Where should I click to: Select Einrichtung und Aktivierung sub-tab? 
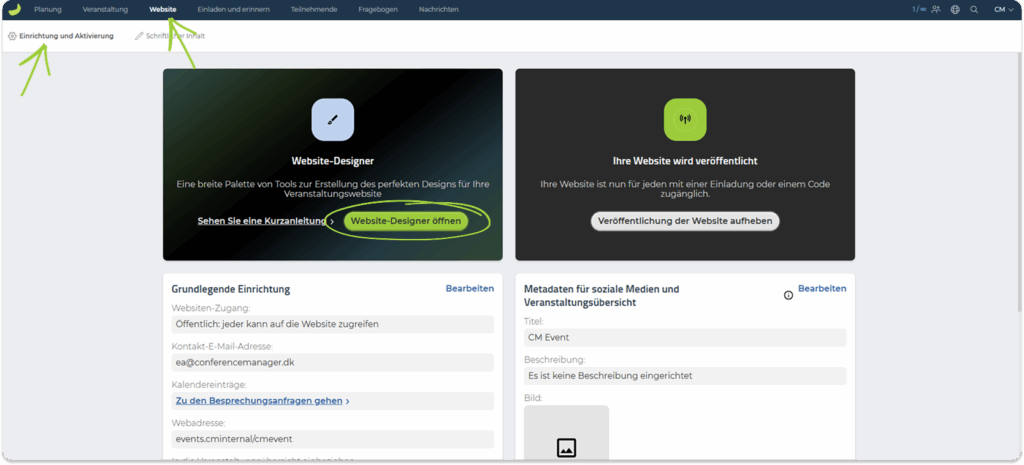coord(61,36)
